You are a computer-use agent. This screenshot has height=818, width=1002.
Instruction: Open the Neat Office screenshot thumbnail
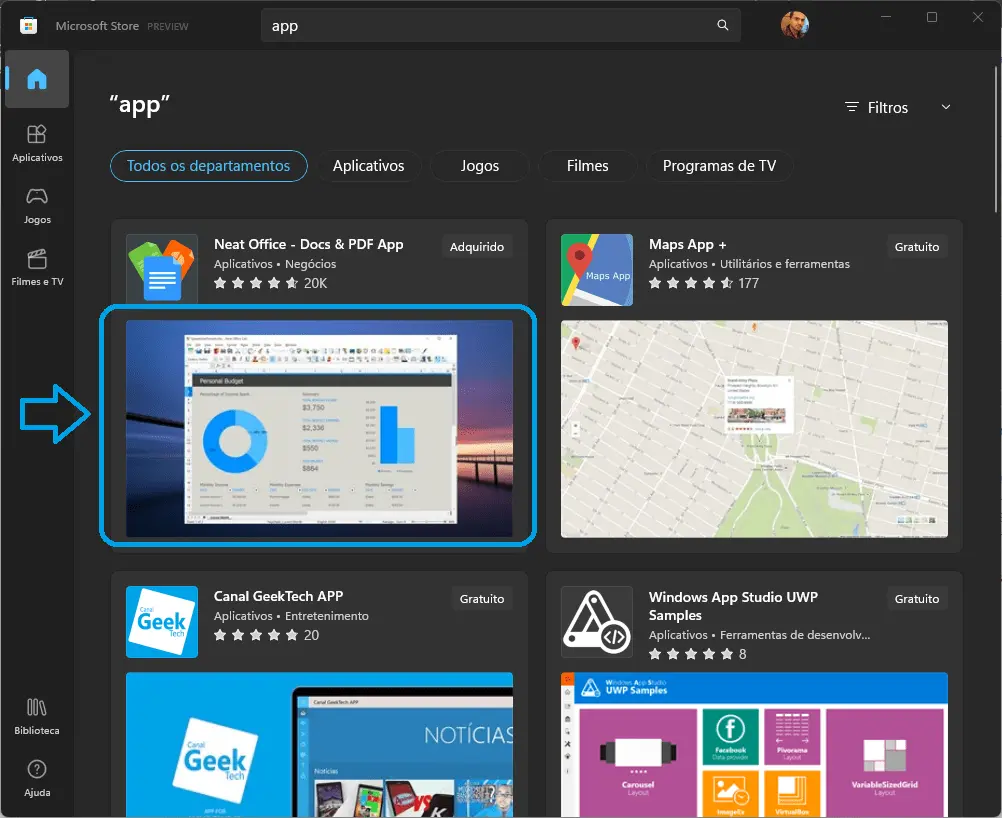[319, 428]
